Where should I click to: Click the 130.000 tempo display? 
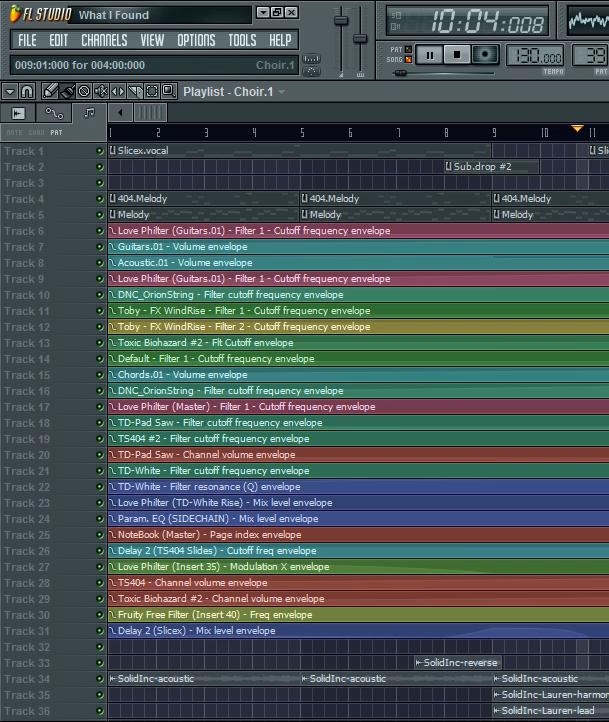pyautogui.click(x=536, y=56)
